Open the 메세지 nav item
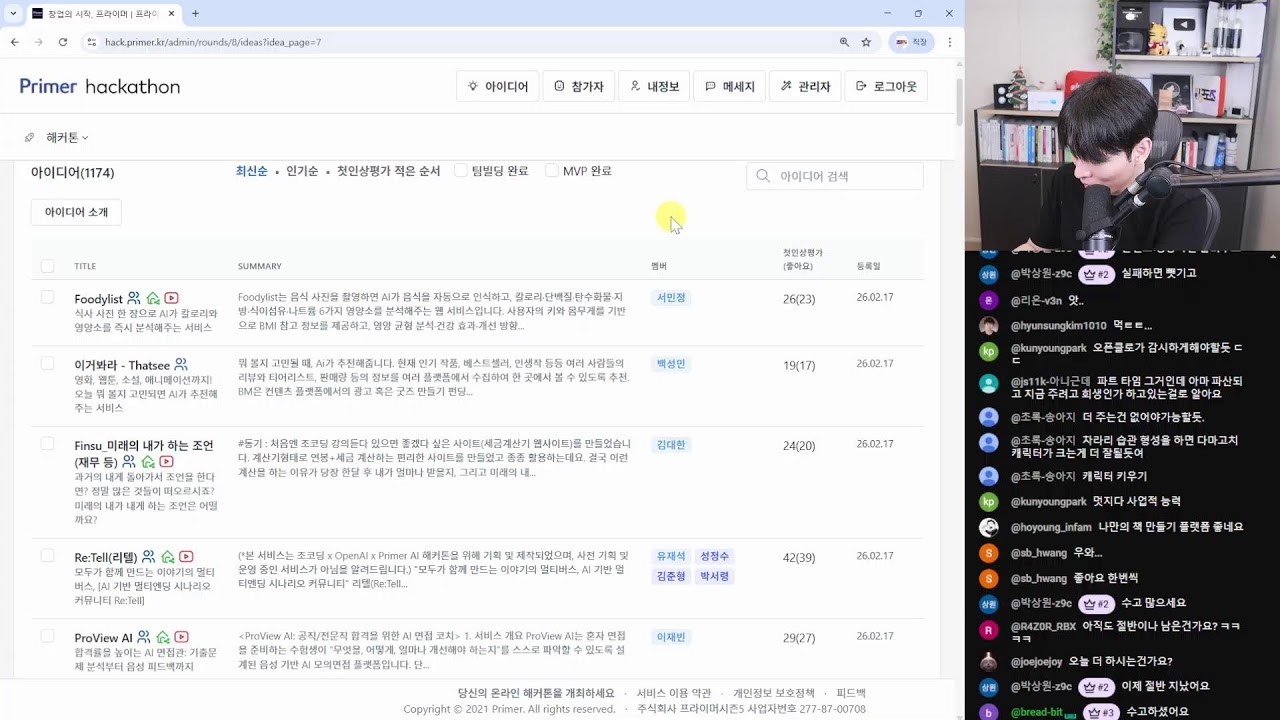1280x720 pixels. click(x=730, y=87)
